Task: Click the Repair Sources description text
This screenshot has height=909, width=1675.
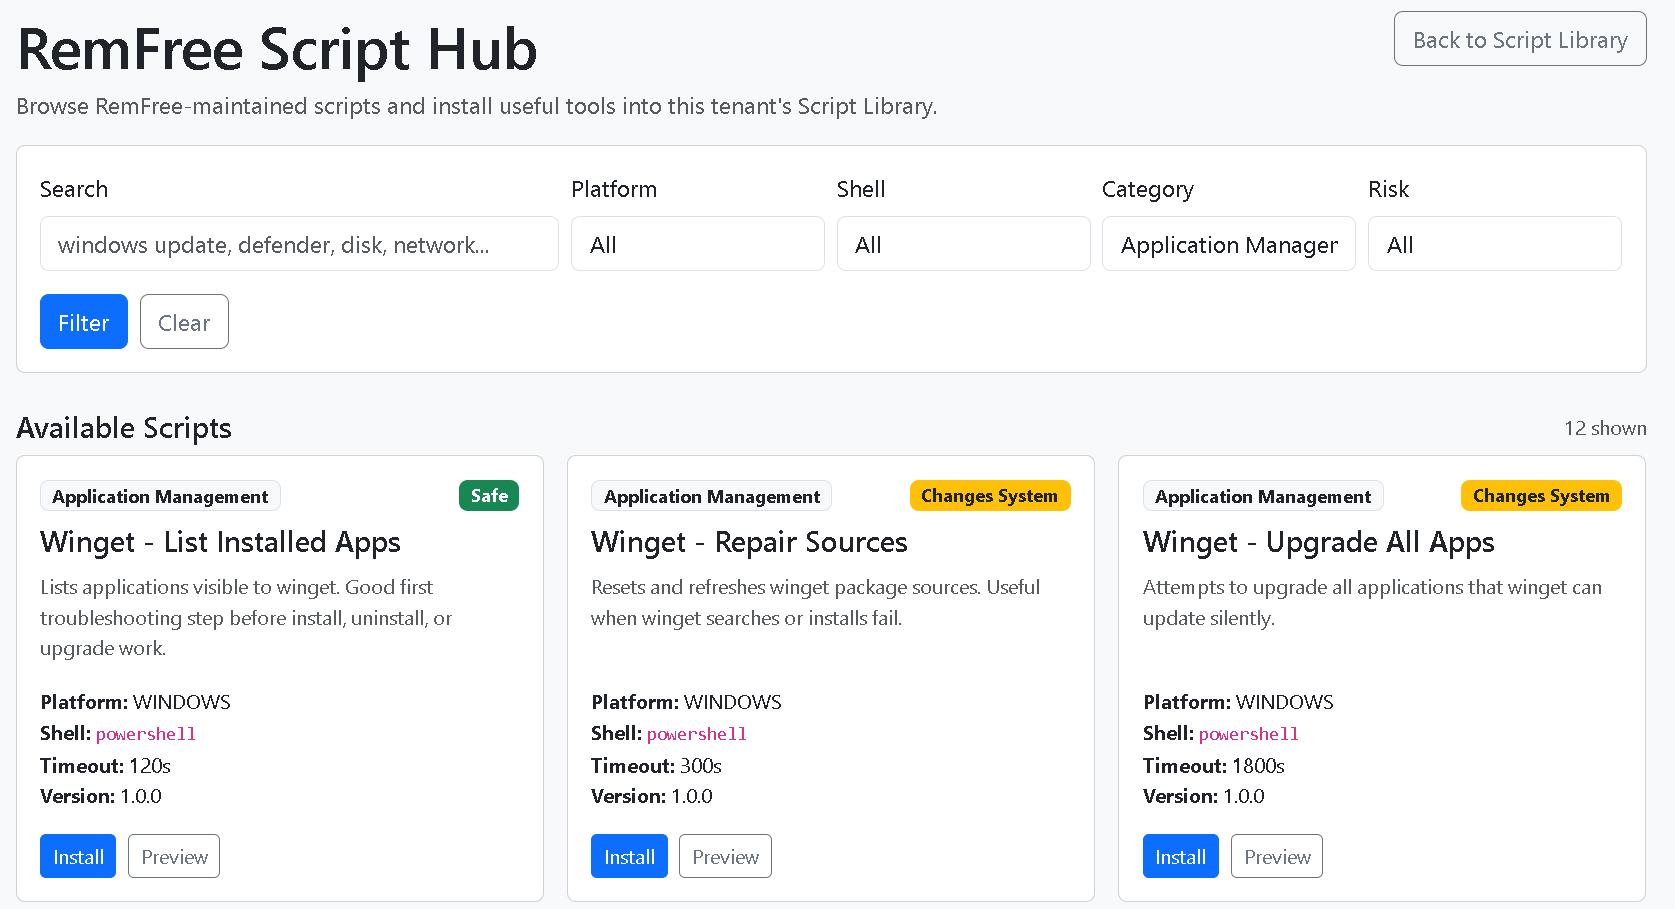Action: [x=816, y=602]
